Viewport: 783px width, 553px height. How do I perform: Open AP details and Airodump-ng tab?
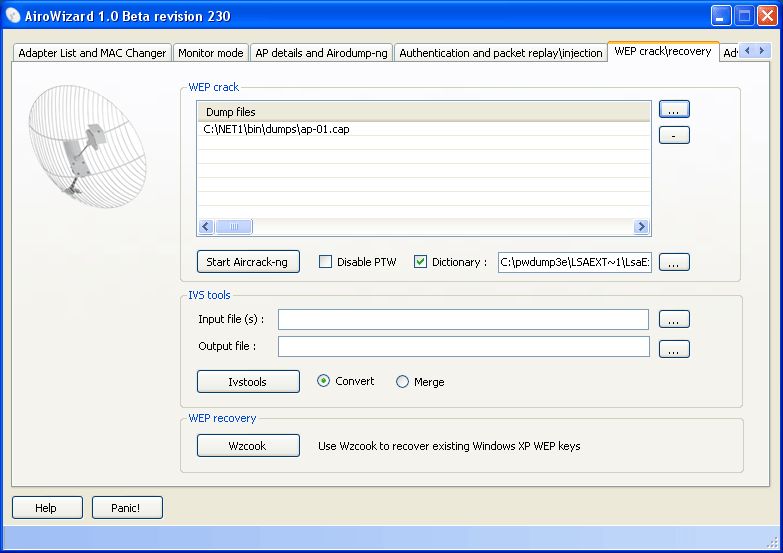(x=322, y=53)
